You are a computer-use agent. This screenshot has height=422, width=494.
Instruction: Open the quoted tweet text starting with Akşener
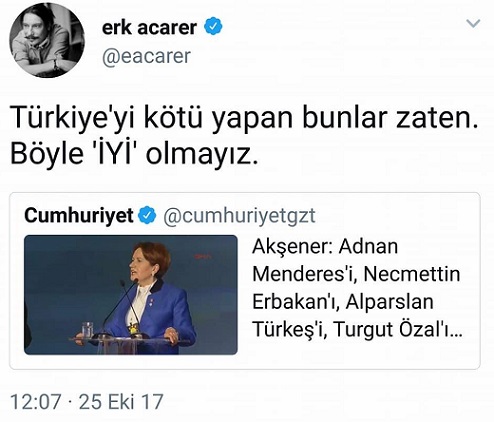point(357,288)
